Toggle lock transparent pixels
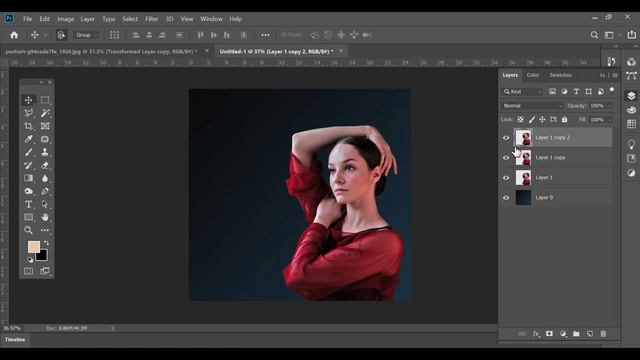Viewport: 640px width, 360px height. [520, 120]
